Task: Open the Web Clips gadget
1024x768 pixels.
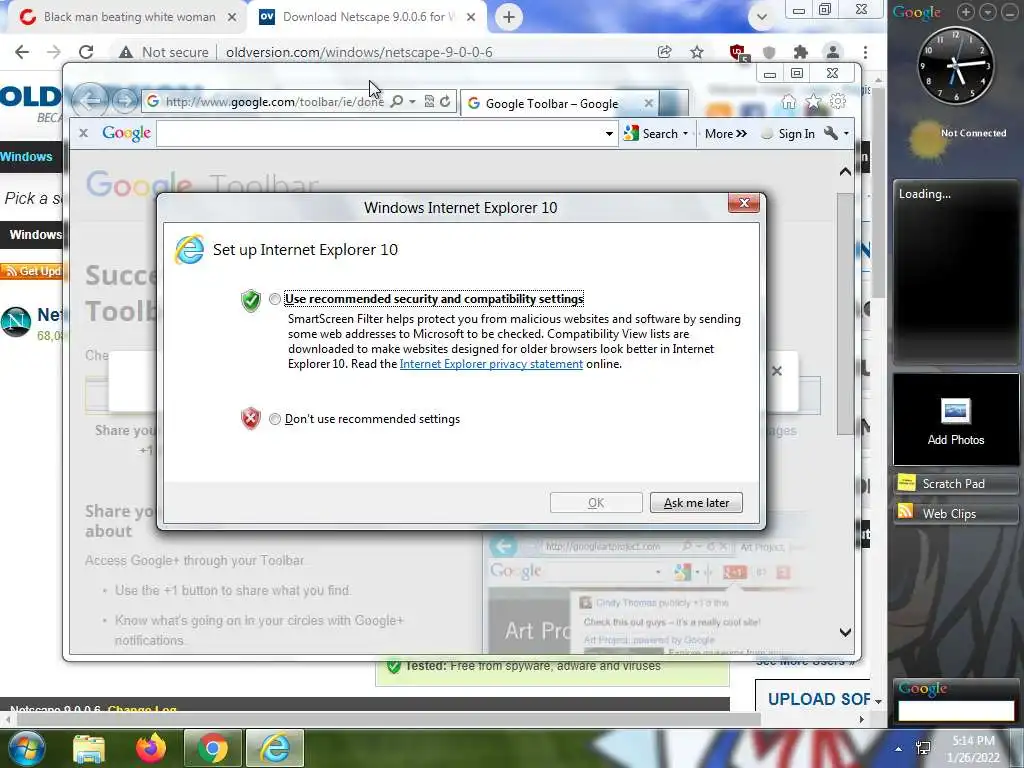Action: (955, 514)
